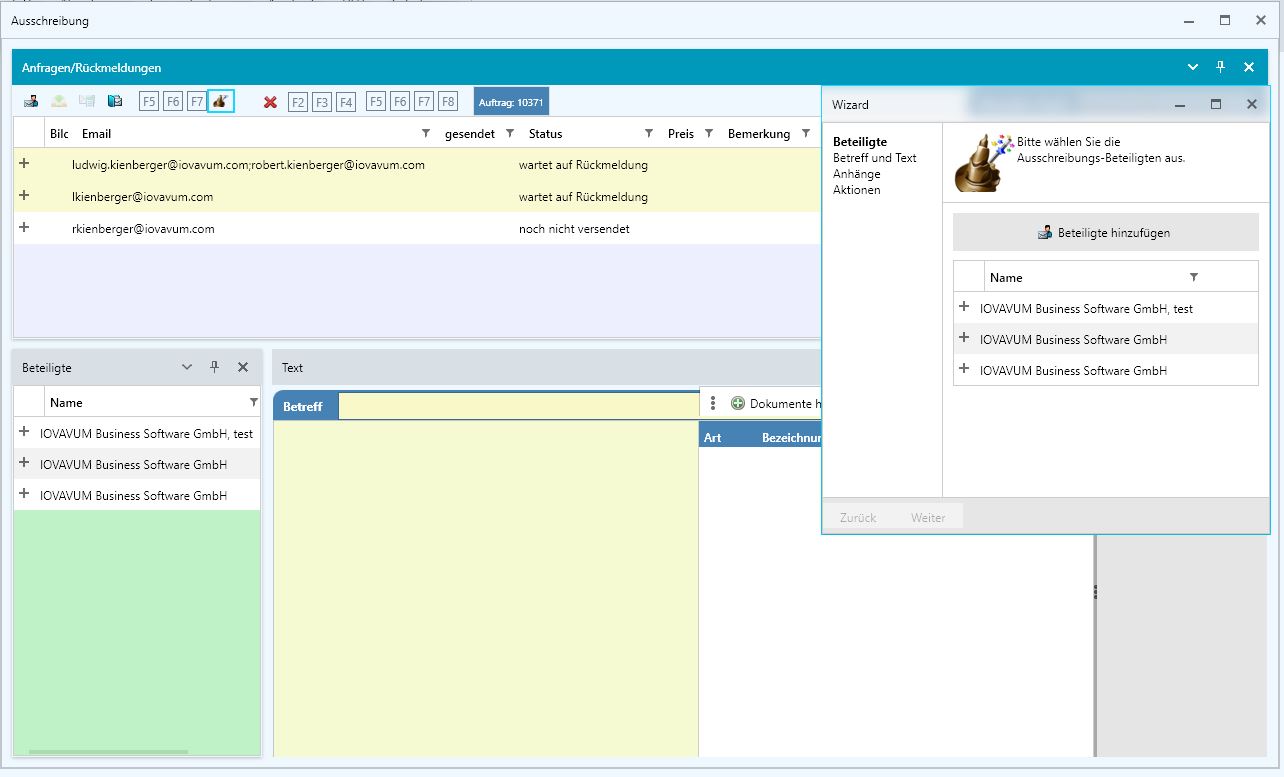Maximize the Ausschreibung main window
Viewport: 1284px width, 777px height.
[1225, 20]
